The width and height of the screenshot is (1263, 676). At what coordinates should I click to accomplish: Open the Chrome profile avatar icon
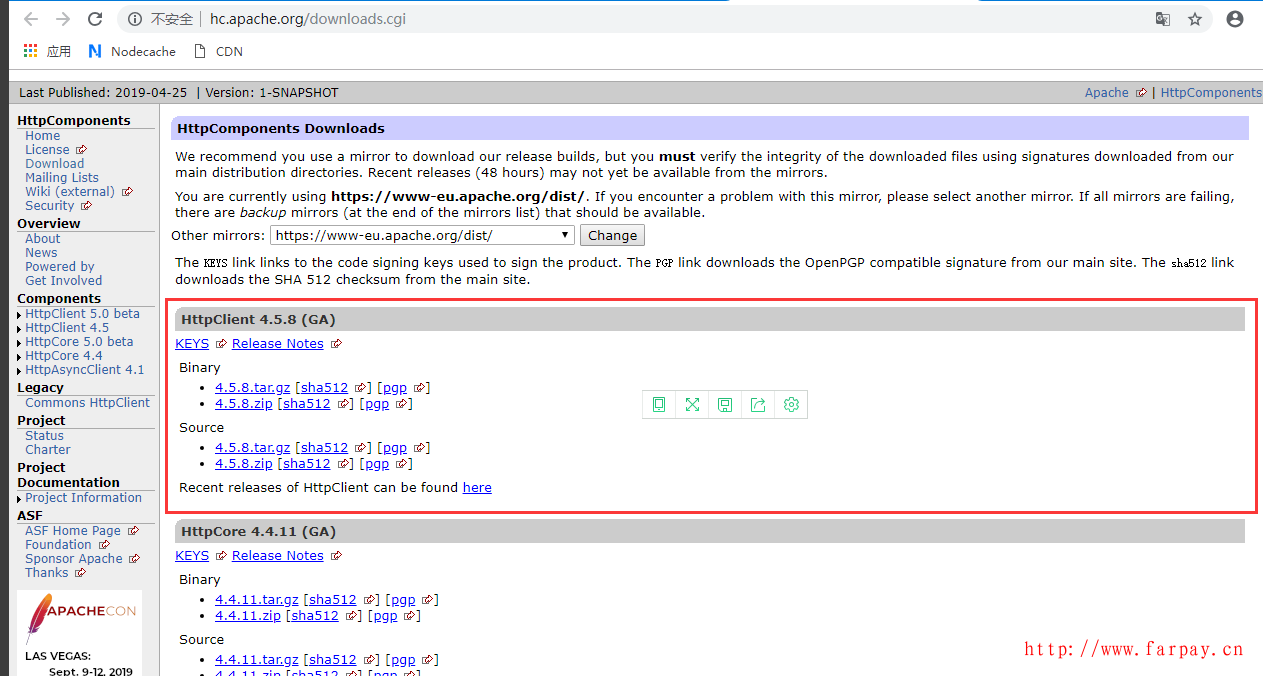(x=1235, y=19)
